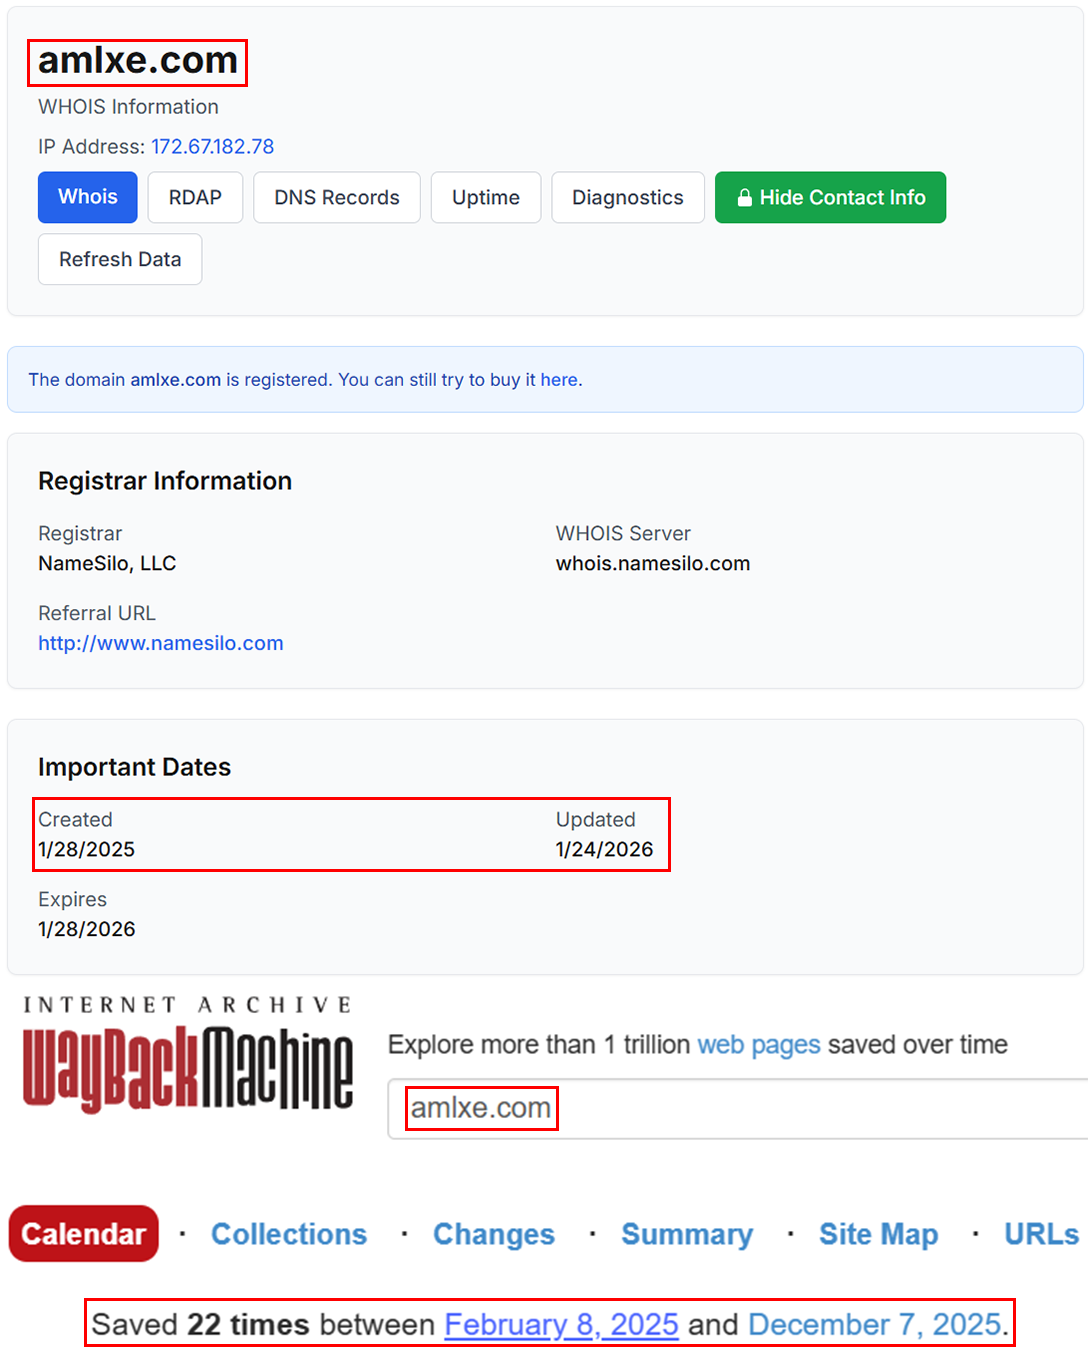
Task: Open the 'web pages' link
Action: [759, 1044]
